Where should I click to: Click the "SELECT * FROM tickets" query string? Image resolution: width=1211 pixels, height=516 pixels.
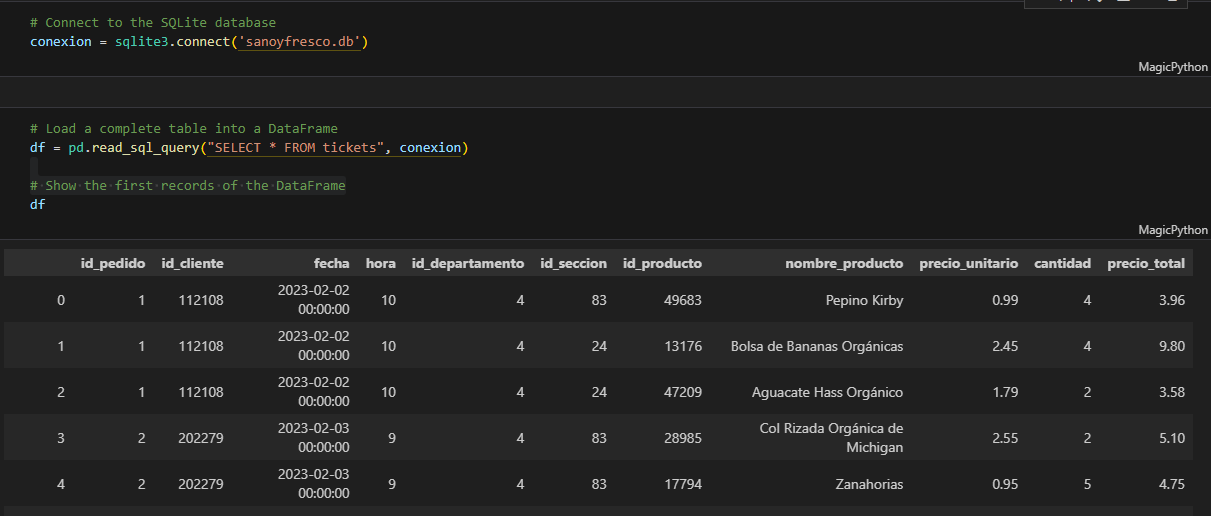[296, 148]
